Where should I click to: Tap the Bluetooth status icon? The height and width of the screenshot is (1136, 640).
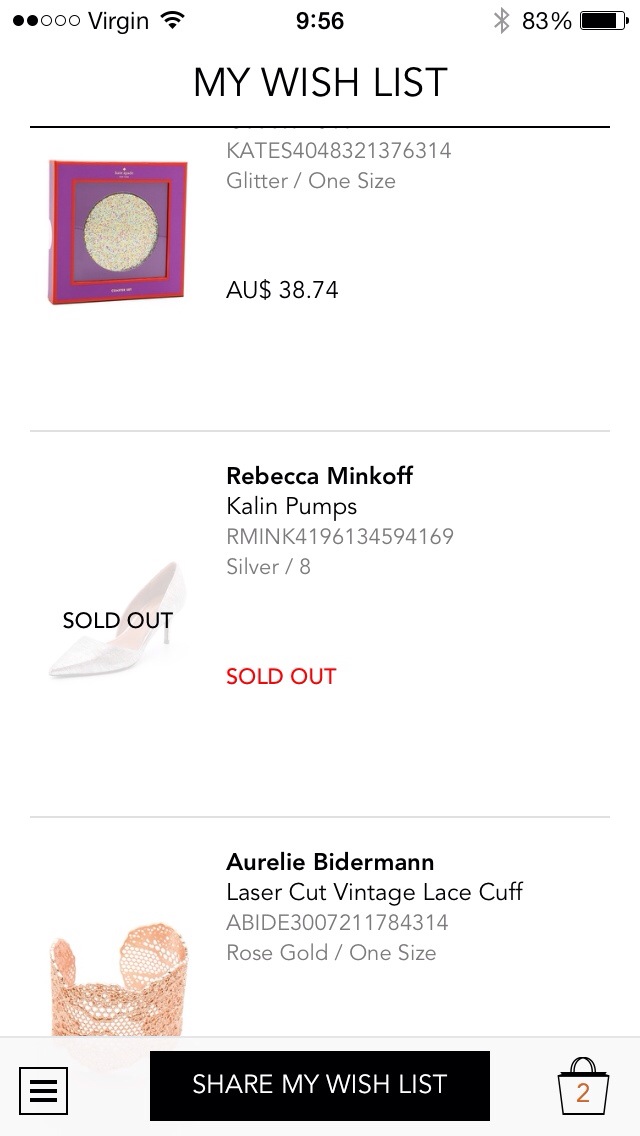coord(501,20)
